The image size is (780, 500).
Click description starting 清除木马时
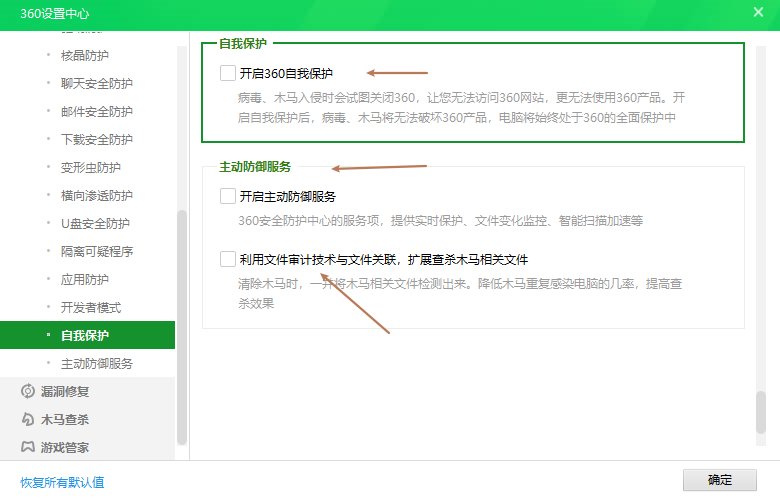pyautogui.click(x=460, y=294)
